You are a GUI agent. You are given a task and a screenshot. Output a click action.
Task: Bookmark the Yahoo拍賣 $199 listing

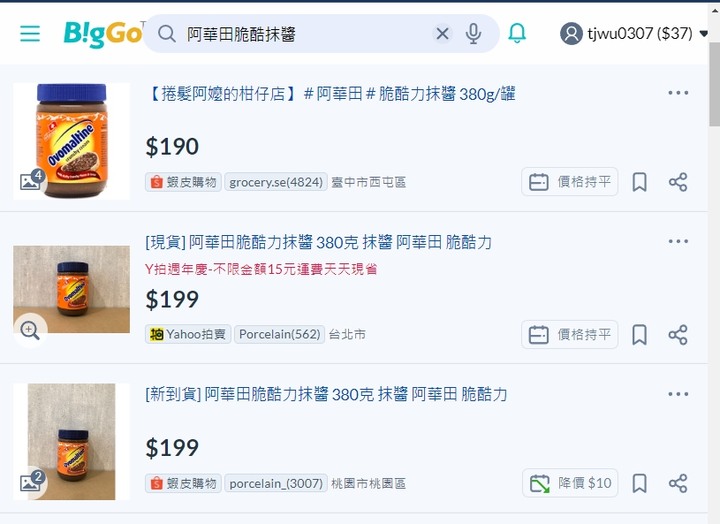coord(640,335)
